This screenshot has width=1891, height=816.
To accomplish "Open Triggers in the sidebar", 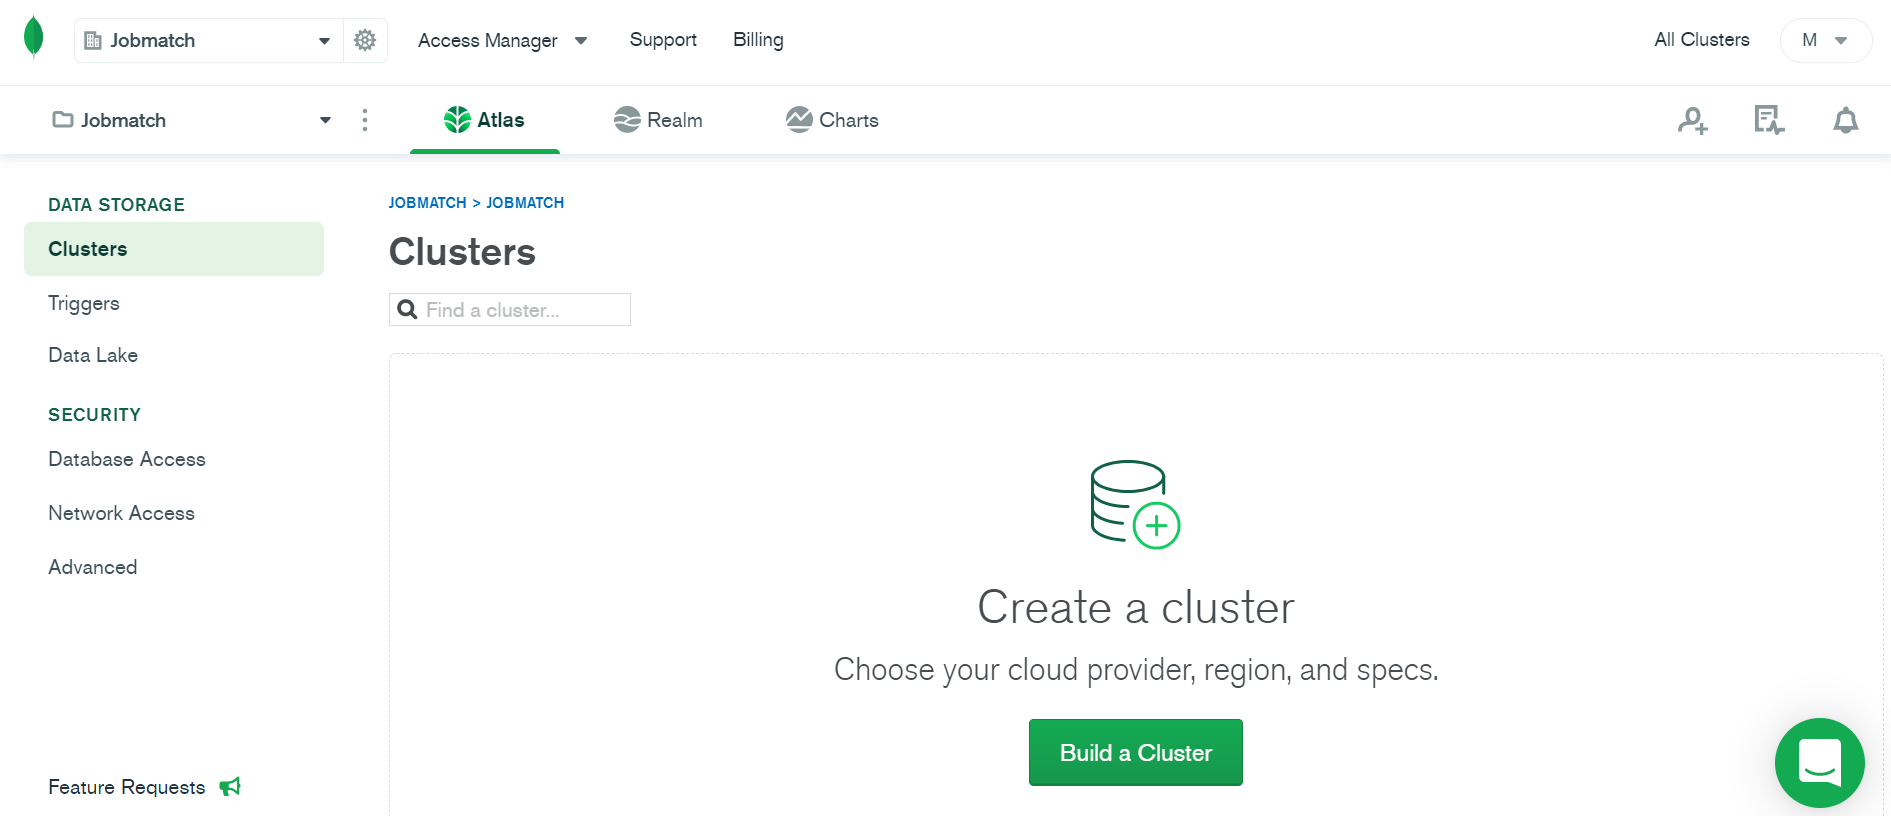I will pos(84,303).
